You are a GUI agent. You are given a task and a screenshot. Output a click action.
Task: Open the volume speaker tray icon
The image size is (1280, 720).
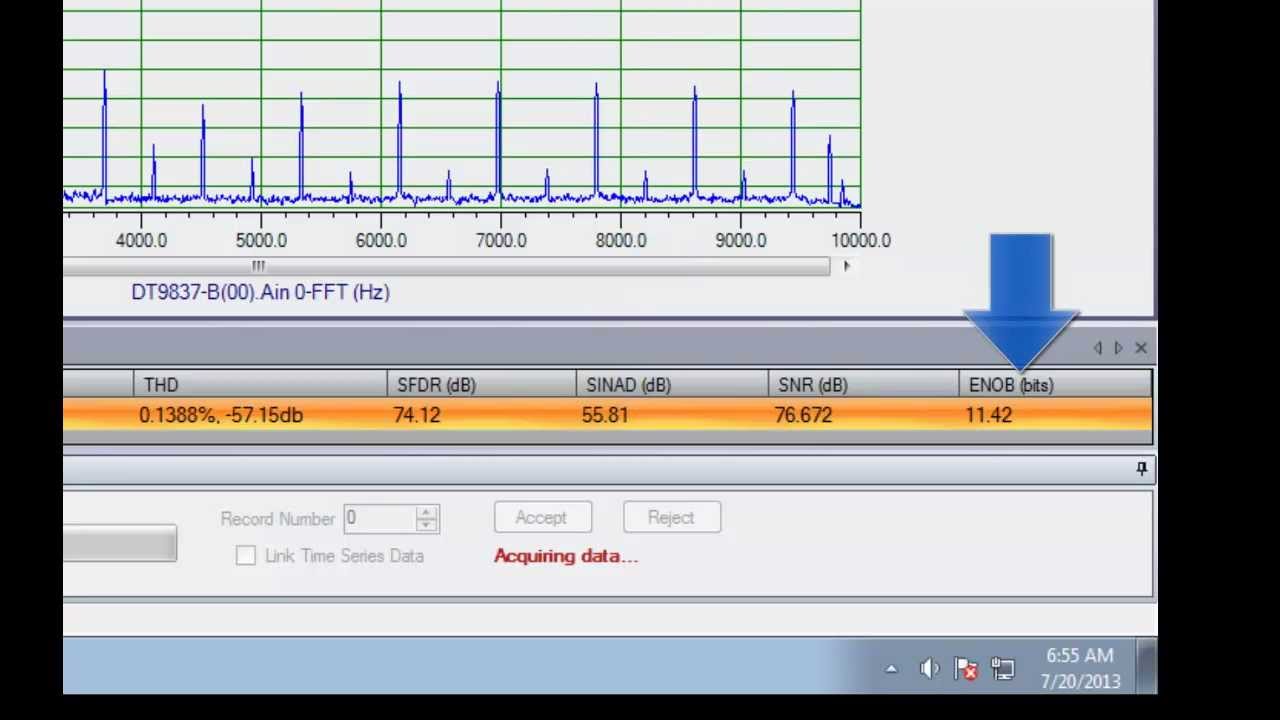point(929,669)
